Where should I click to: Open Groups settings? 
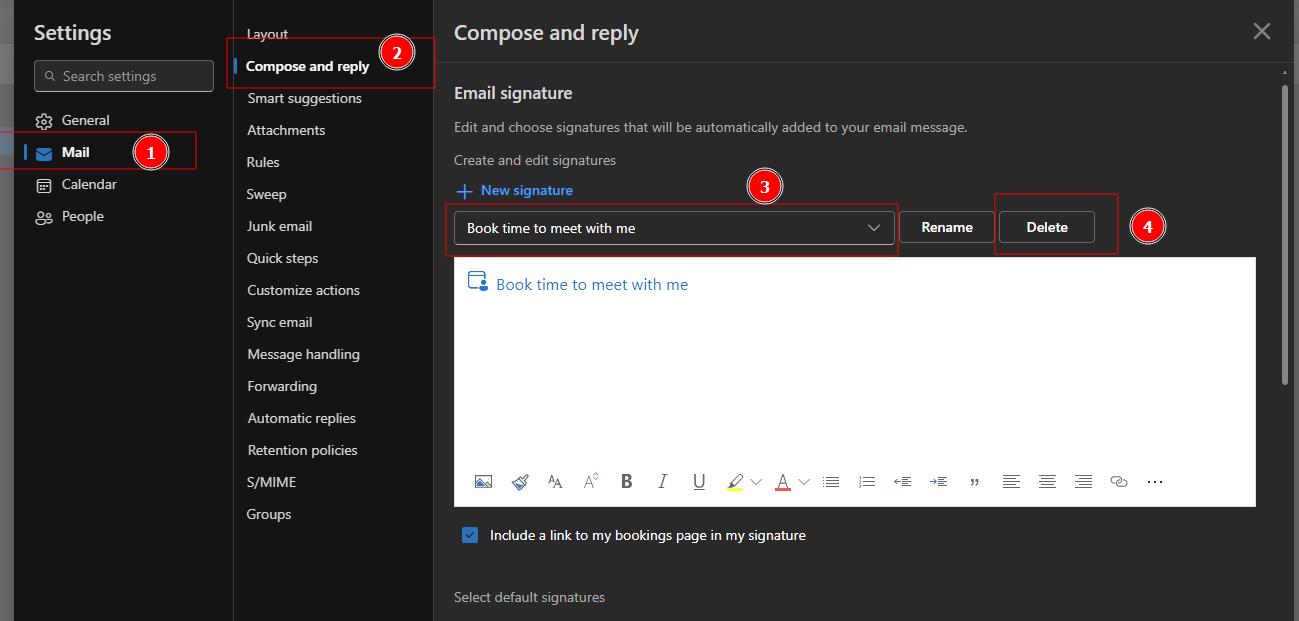click(x=269, y=514)
